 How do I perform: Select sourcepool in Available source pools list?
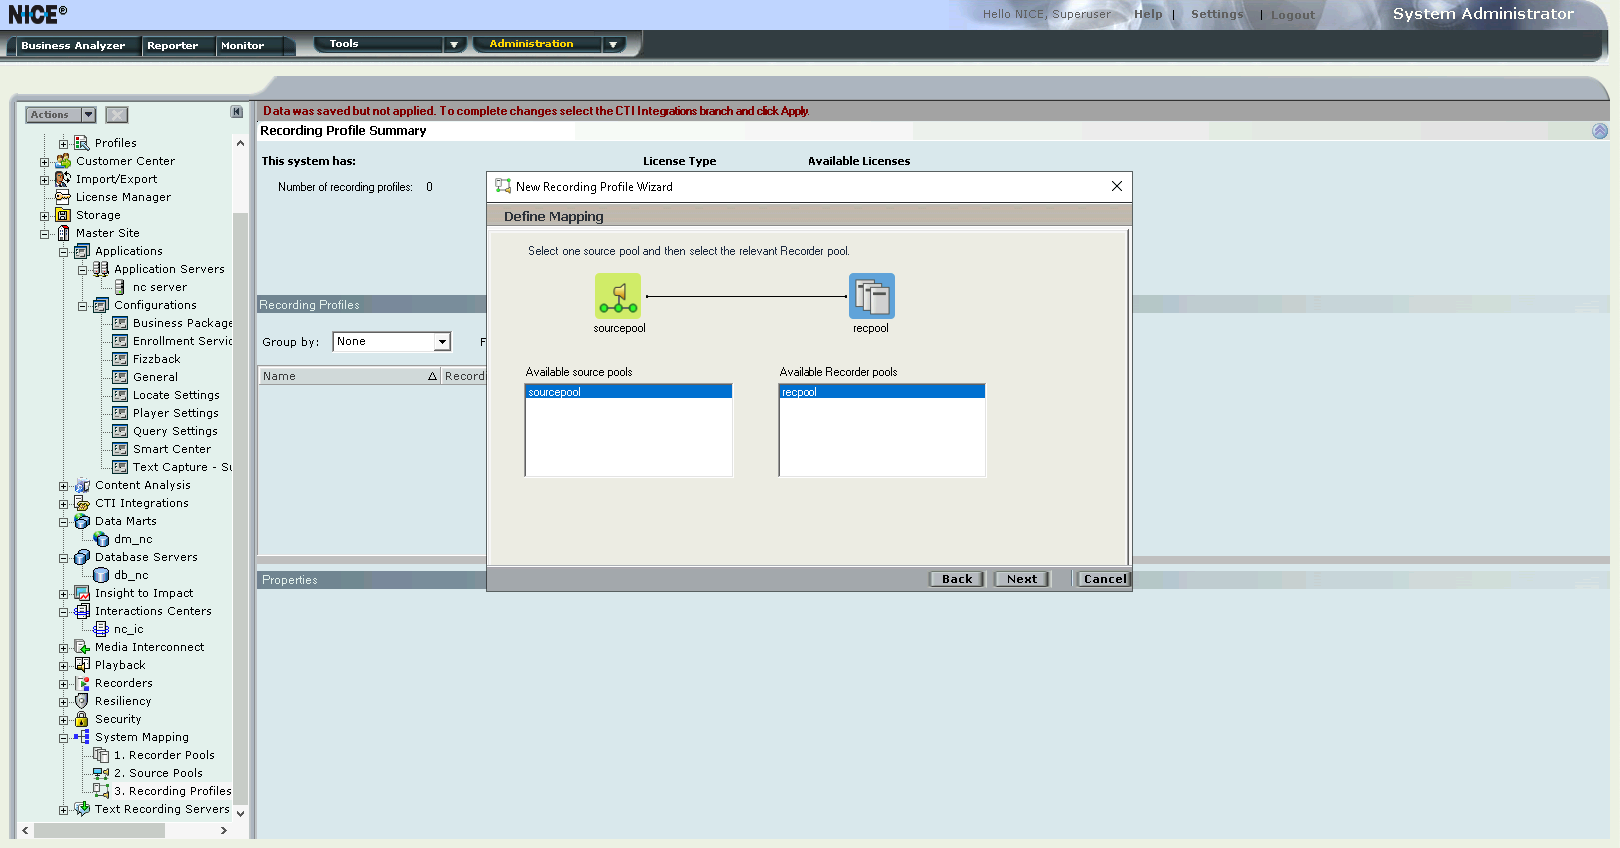click(x=628, y=392)
